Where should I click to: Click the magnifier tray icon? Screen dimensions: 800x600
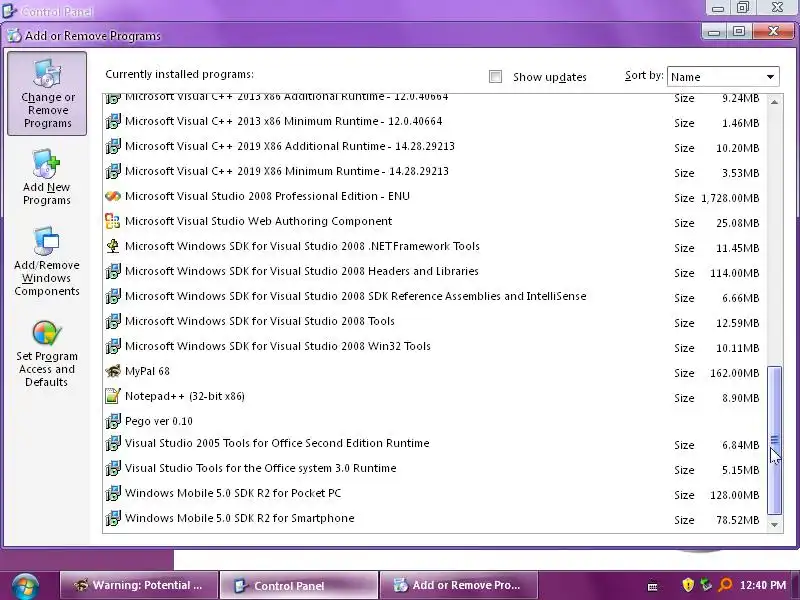725,585
